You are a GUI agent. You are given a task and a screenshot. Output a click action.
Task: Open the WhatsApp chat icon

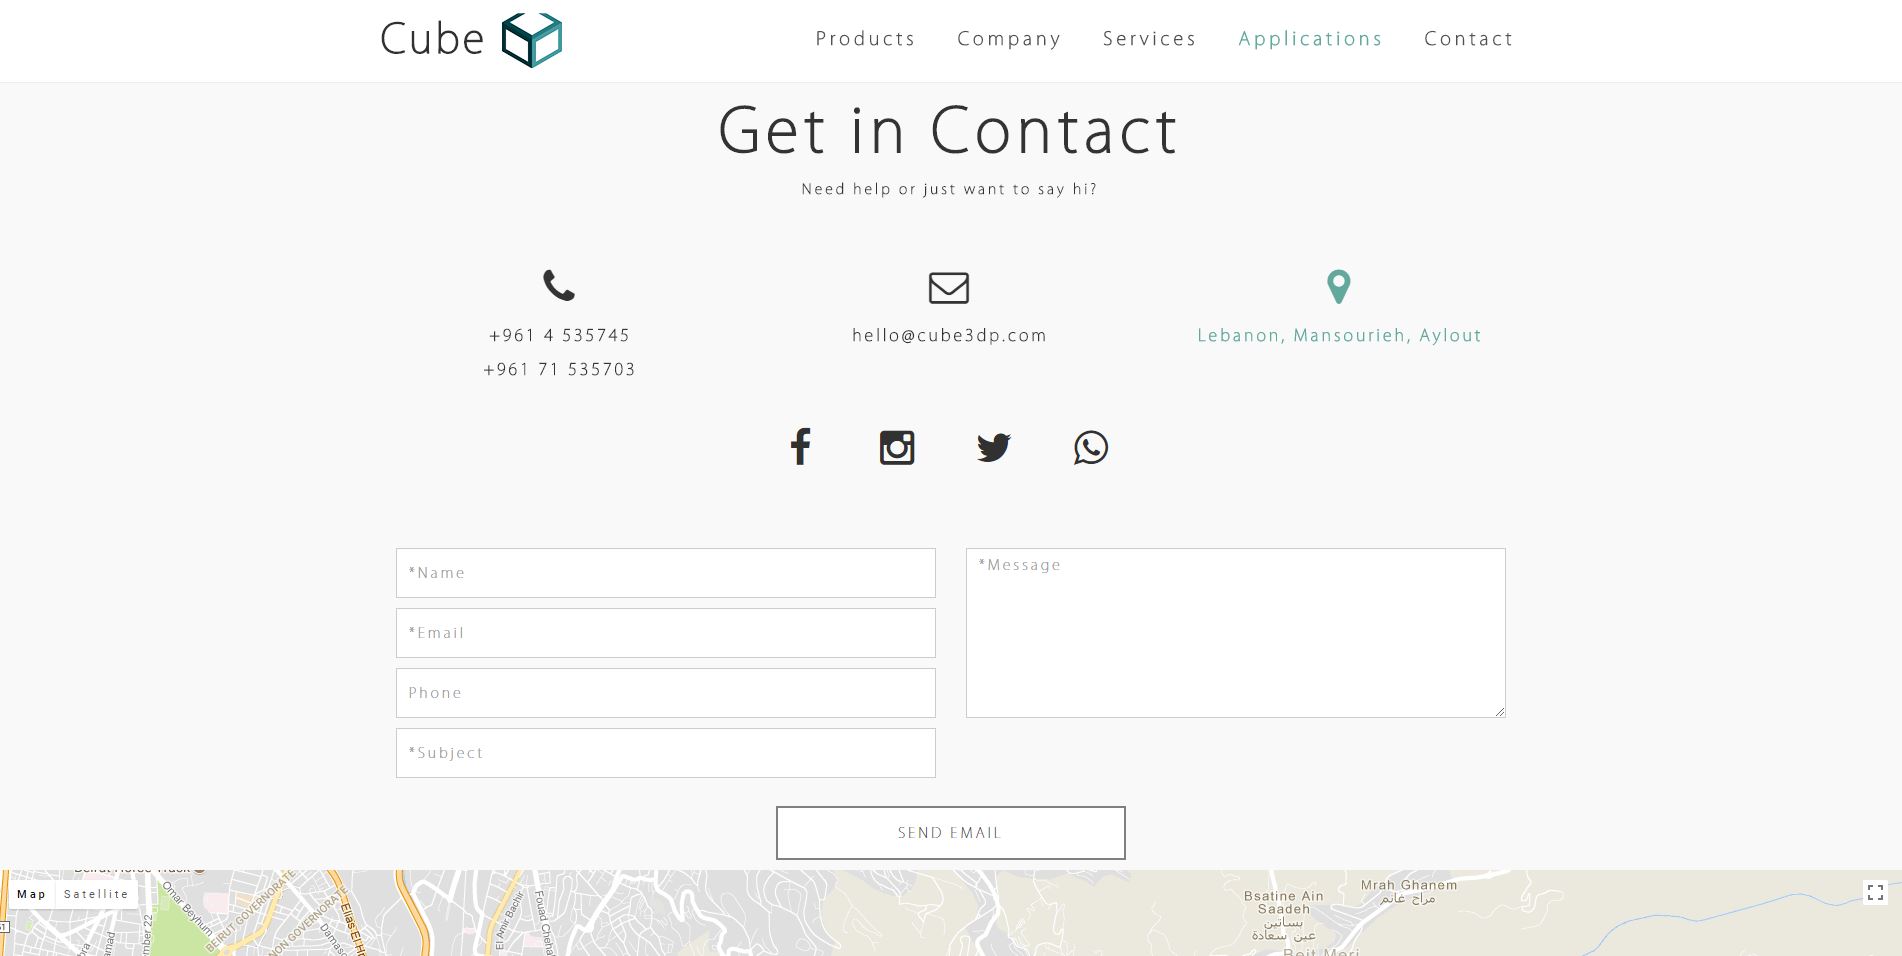1091,447
